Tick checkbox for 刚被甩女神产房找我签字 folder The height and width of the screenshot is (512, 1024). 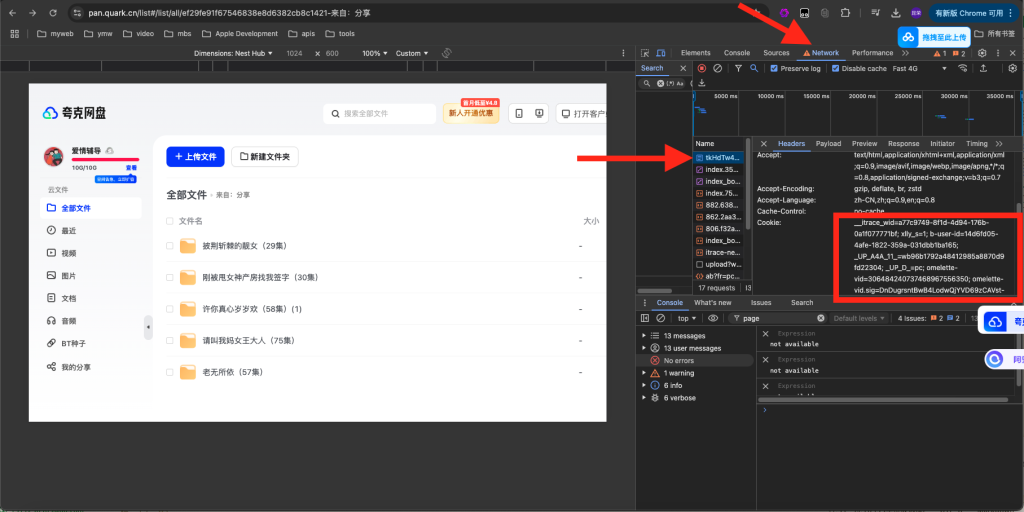170,278
